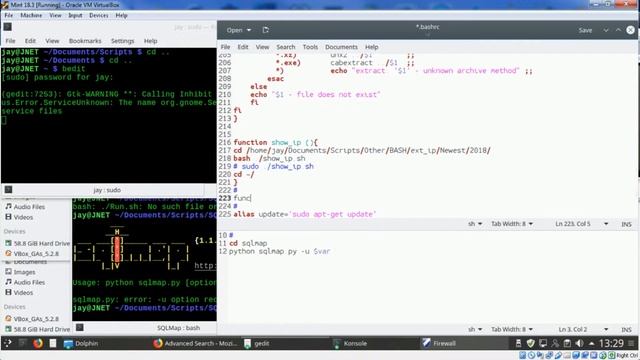
Task: Open the gedit View menu
Action: pos(262,47)
